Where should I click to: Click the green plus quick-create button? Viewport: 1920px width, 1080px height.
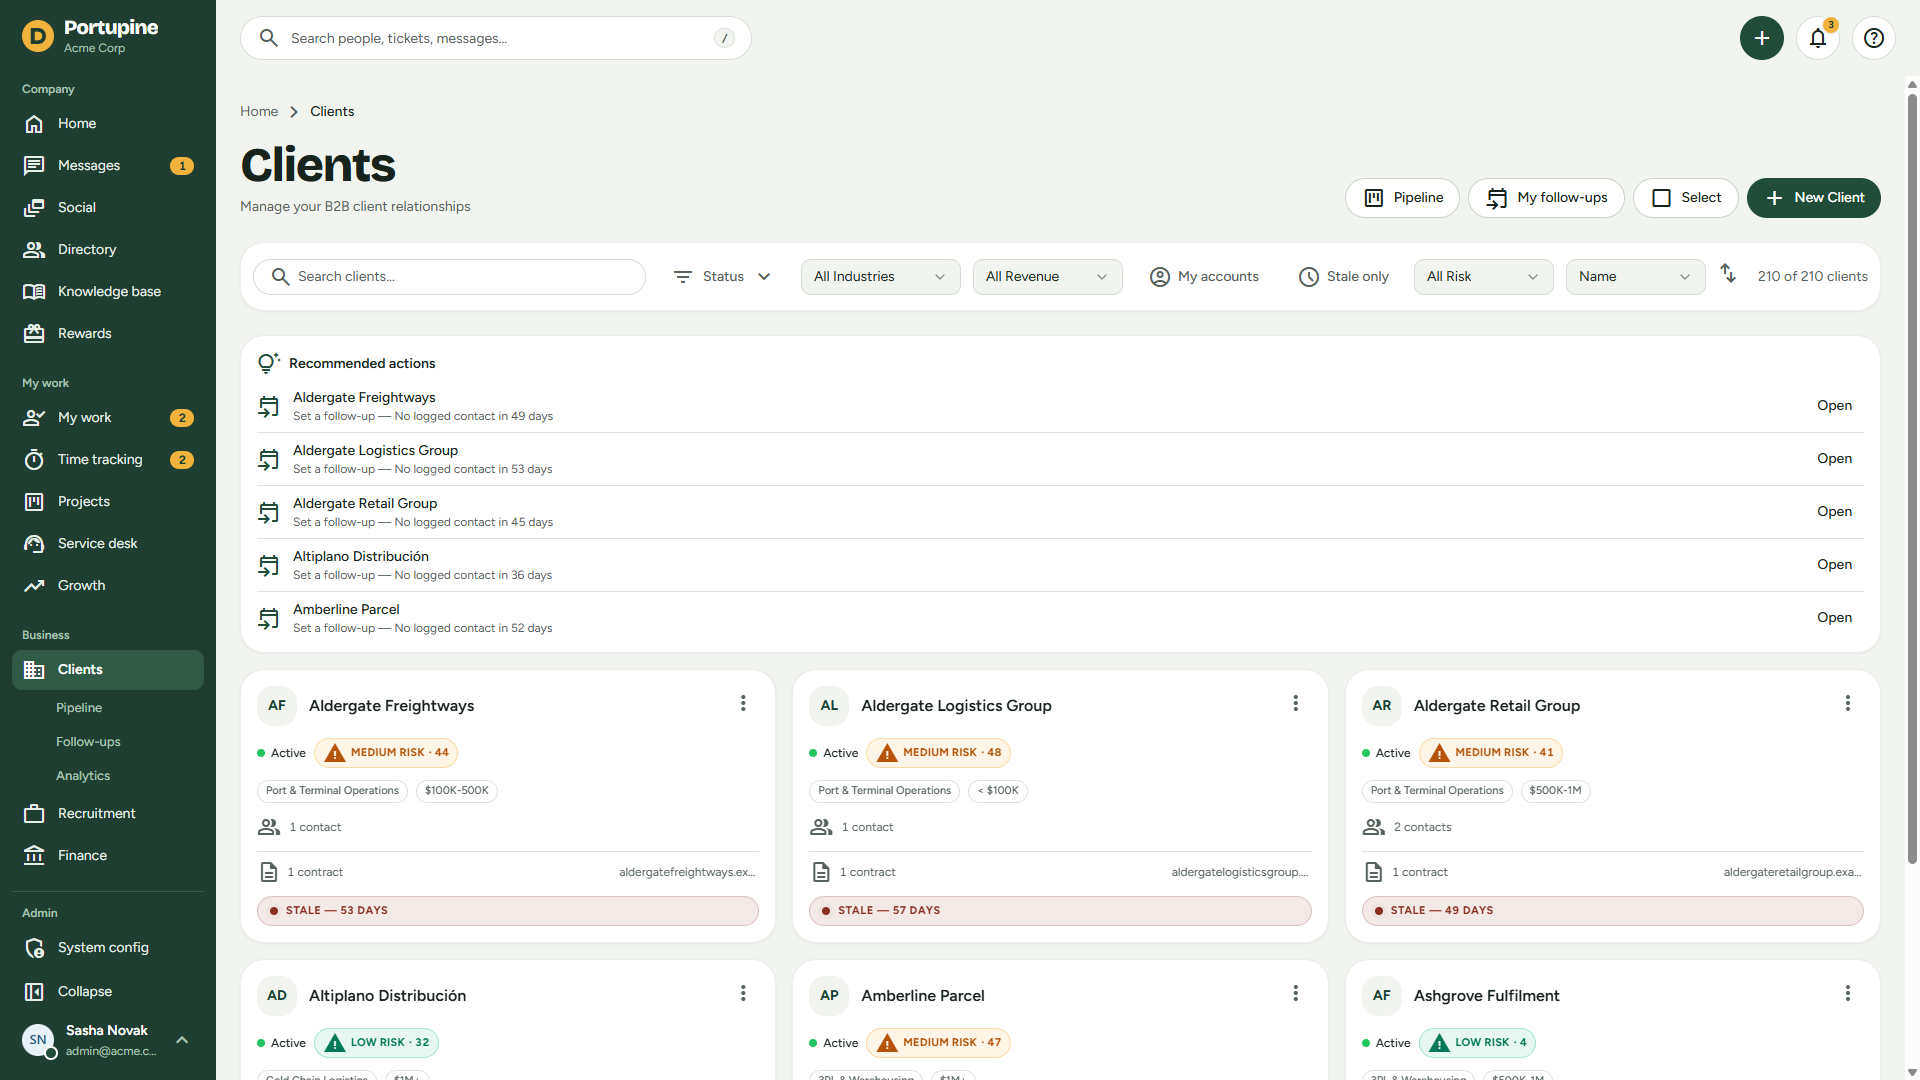(1762, 38)
